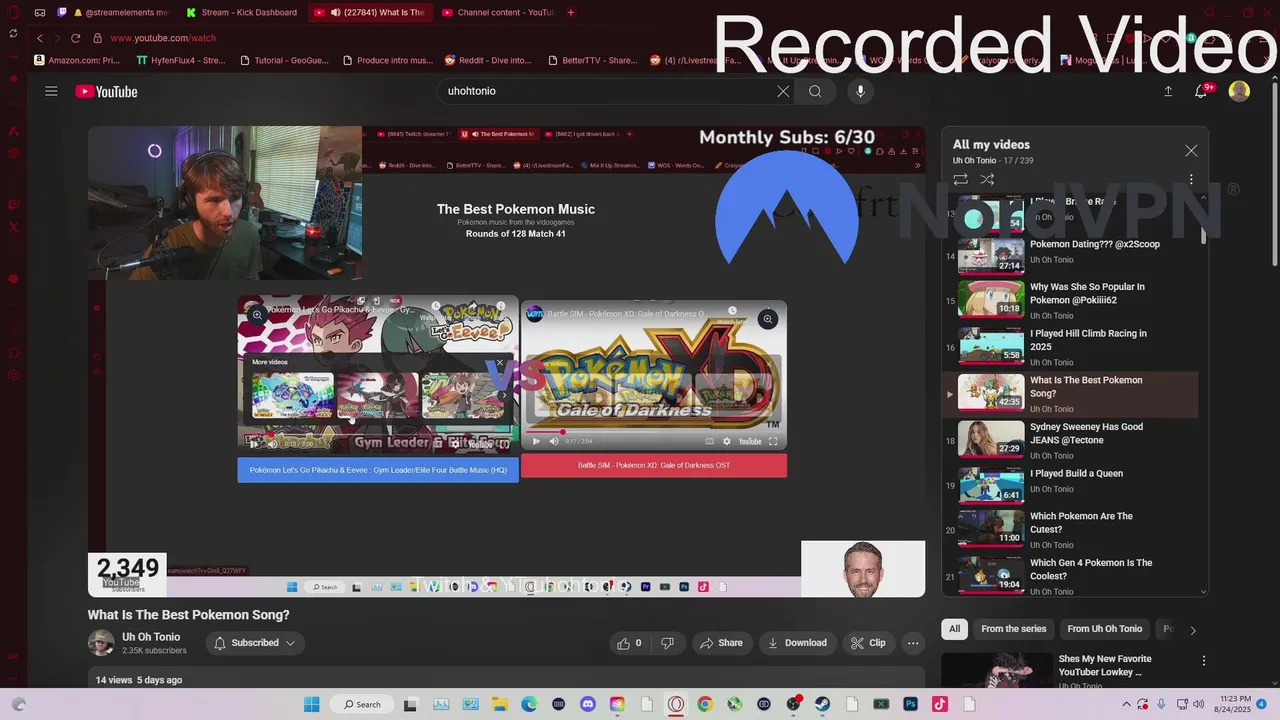1280x720 pixels.
Task: Open taskbar clock showing 11:23 PM
Action: (1232, 704)
